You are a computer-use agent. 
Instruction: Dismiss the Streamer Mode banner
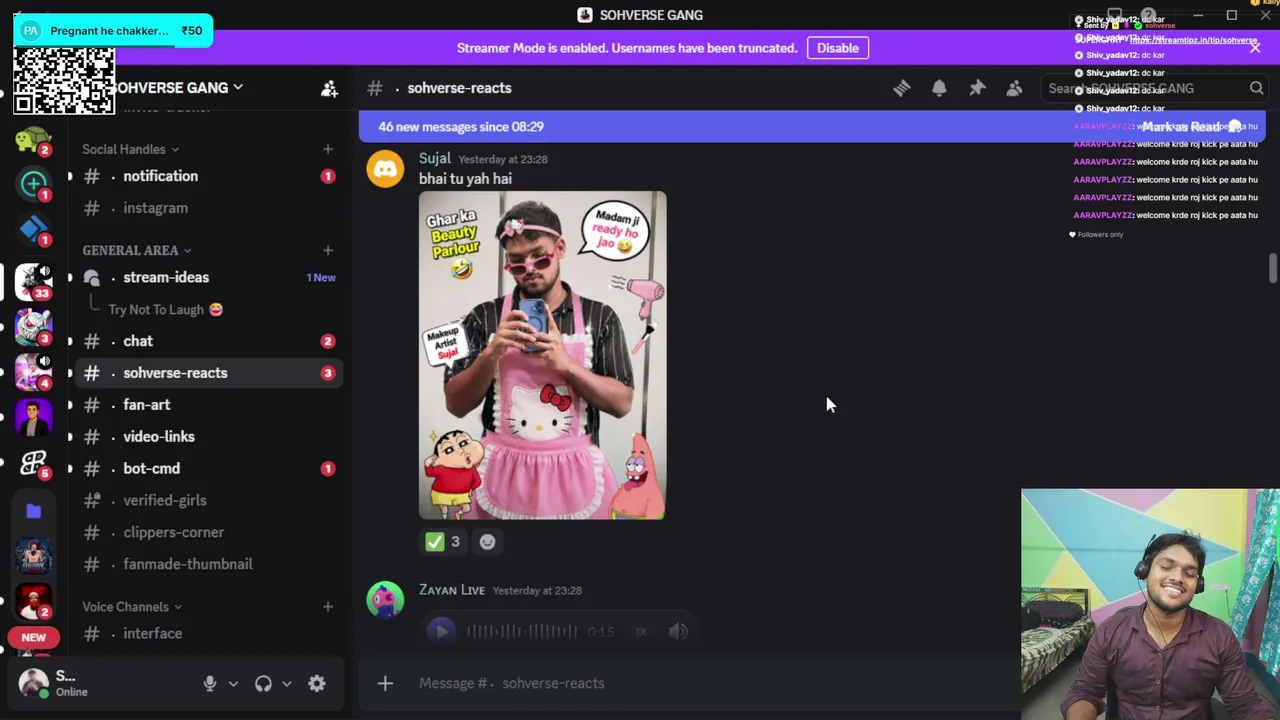1255,47
